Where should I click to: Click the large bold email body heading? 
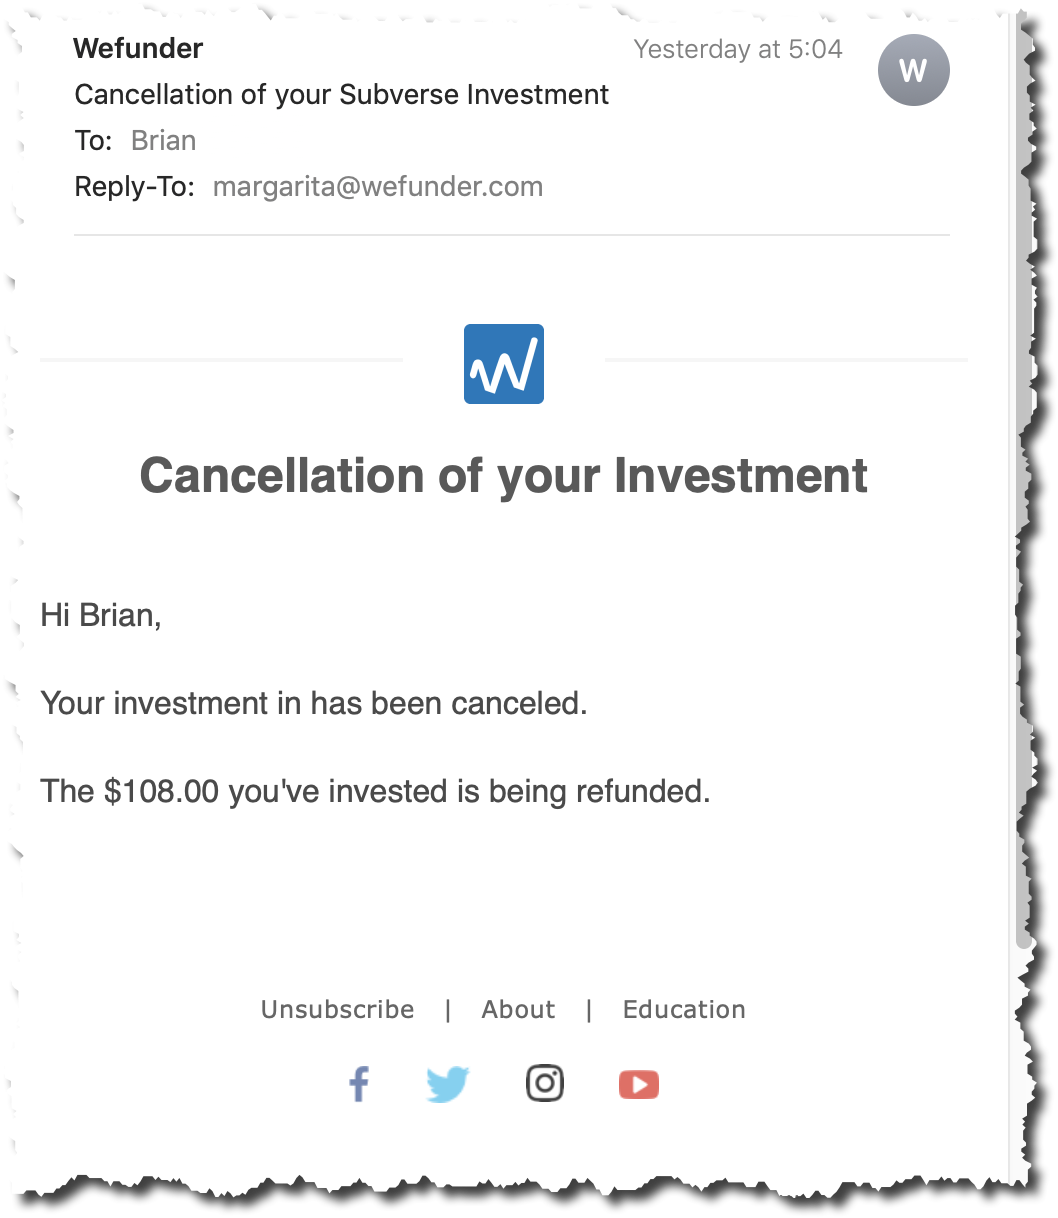(504, 475)
